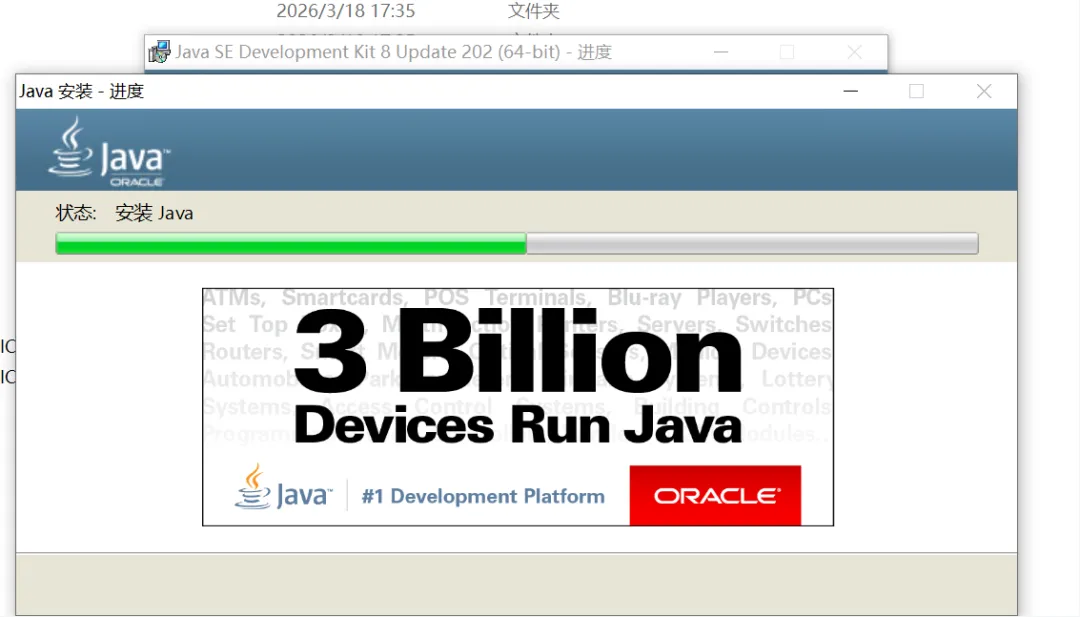Minimize the Java 安装 progress window
Viewport: 1080px width, 617px height.
point(851,91)
